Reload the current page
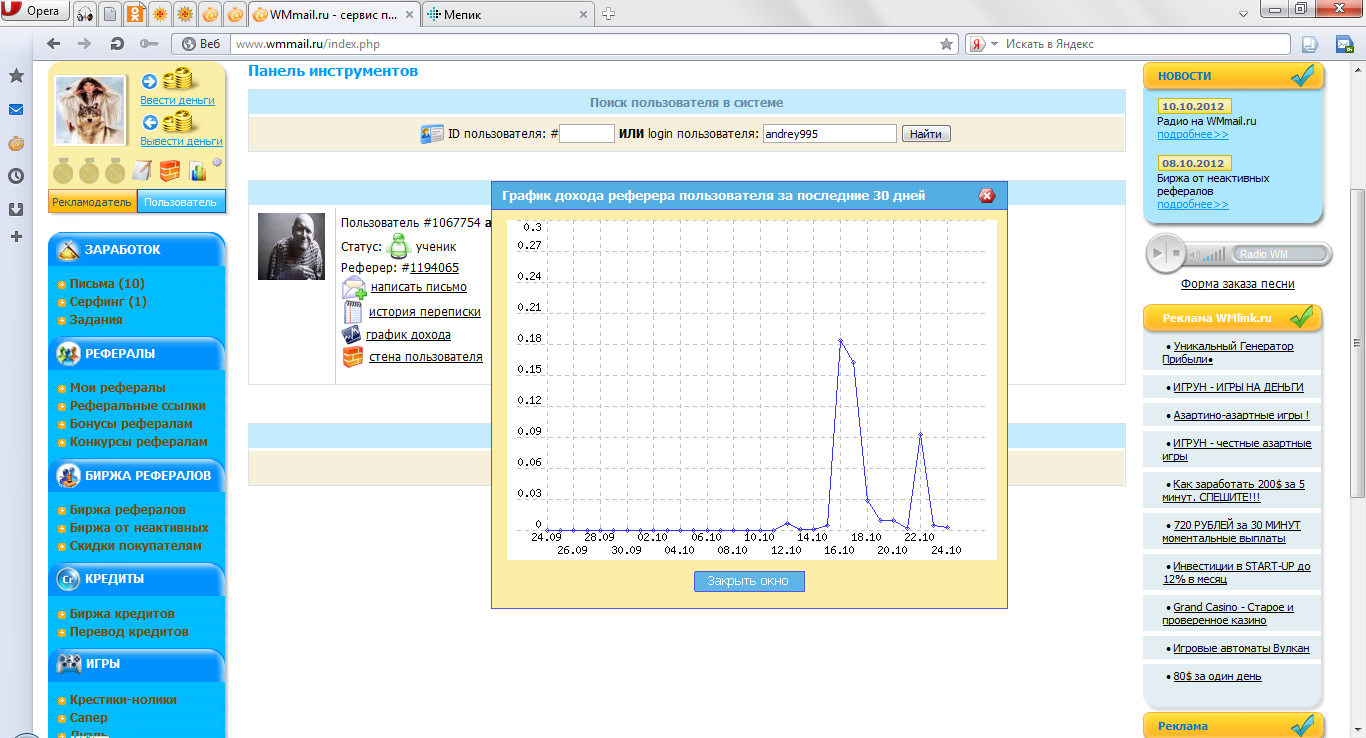Image resolution: width=1366 pixels, height=738 pixels. (117, 44)
